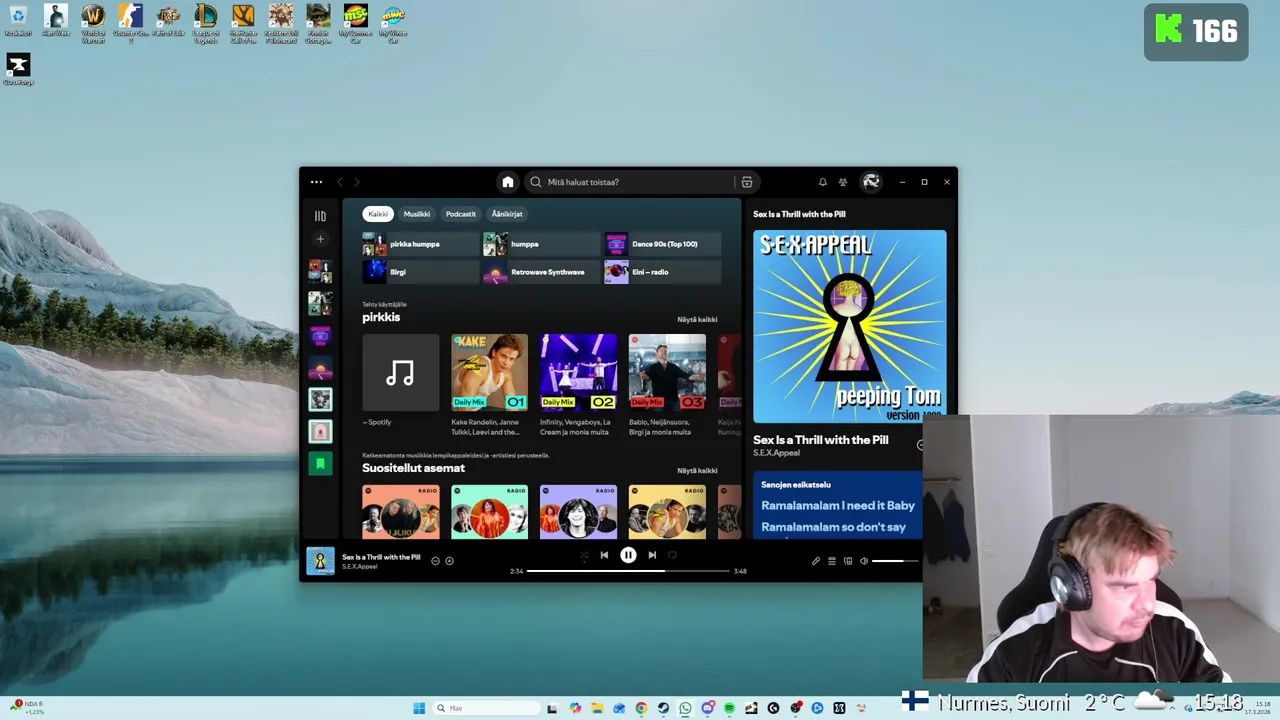Open World of Warcraft desktop shortcut
Image resolution: width=1280 pixels, height=720 pixels.
click(93, 24)
